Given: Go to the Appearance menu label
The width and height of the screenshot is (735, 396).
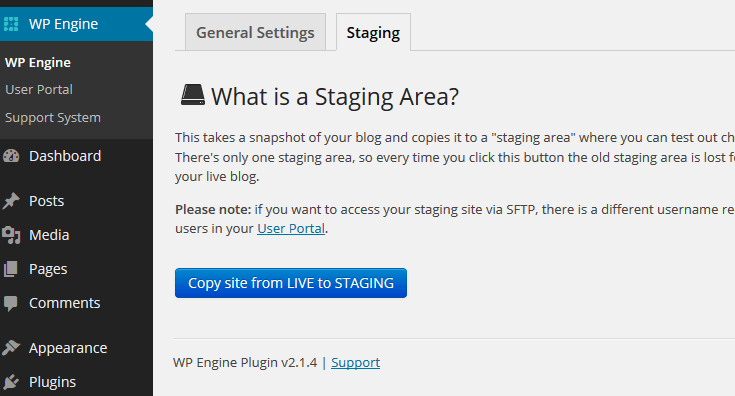Looking at the screenshot, I should click(68, 348).
